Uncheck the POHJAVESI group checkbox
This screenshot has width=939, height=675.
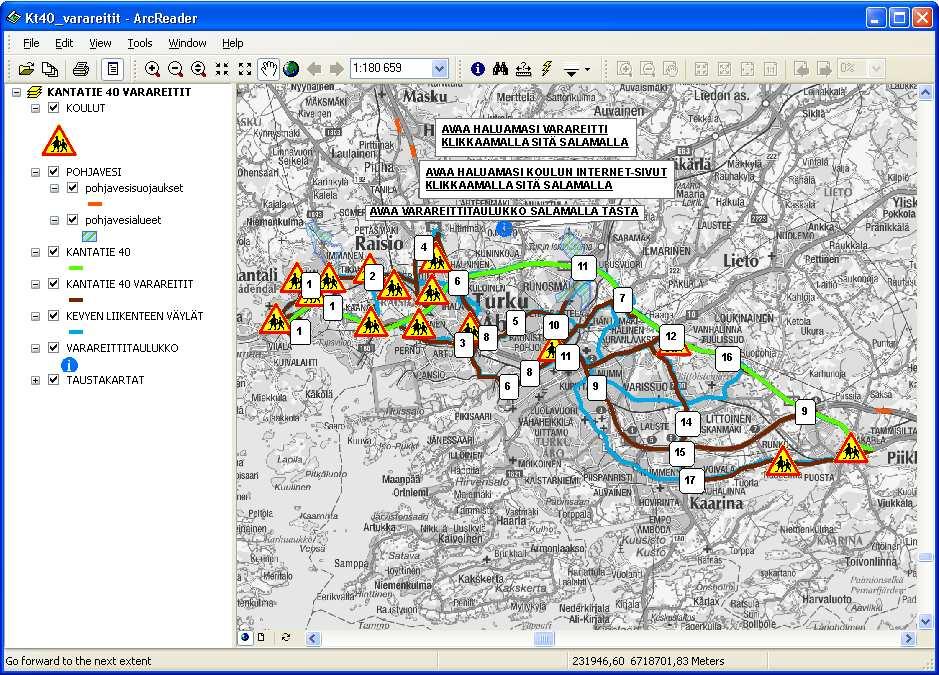coord(54,172)
